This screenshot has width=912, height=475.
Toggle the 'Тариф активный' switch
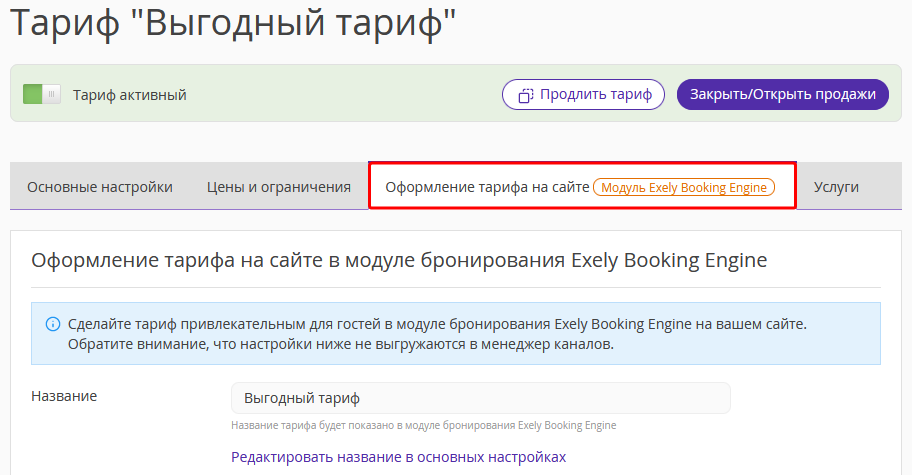coord(41,94)
